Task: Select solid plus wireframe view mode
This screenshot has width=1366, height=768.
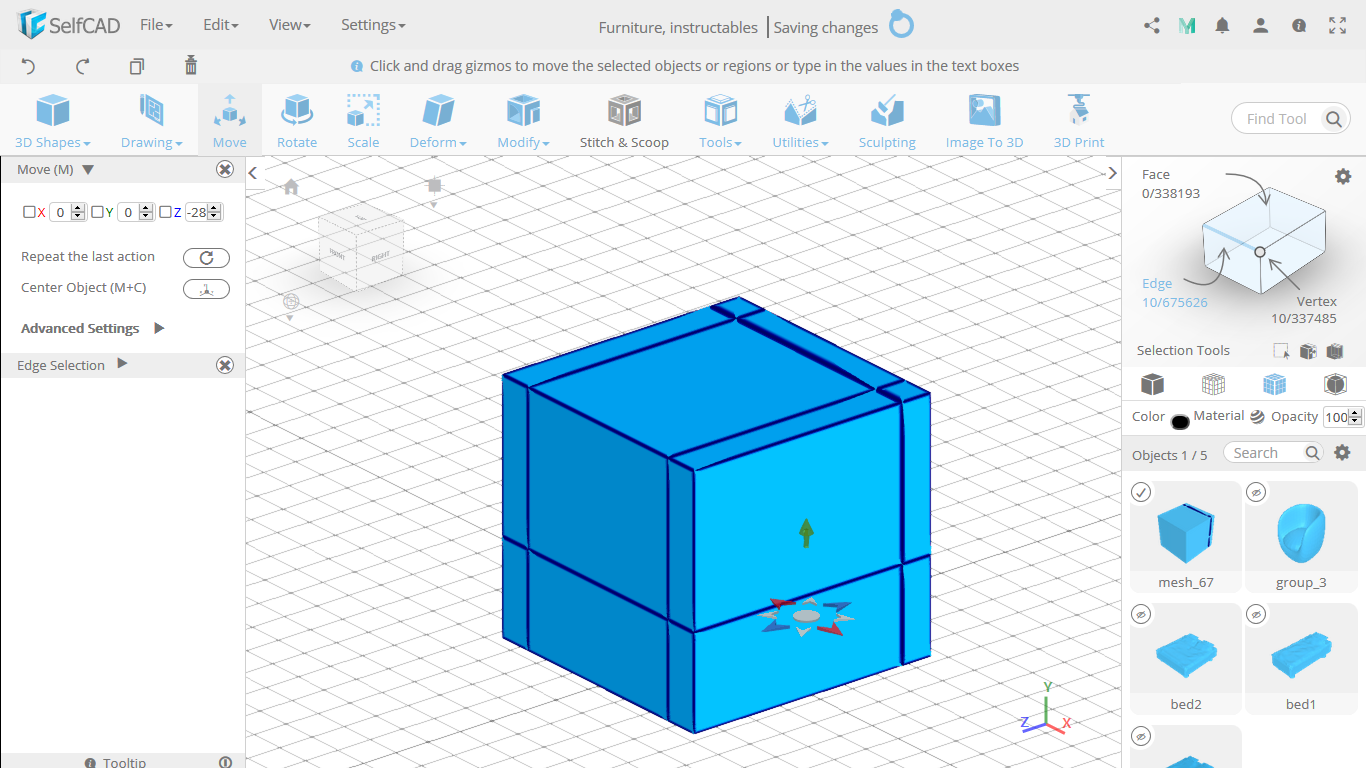Action: pyautogui.click(x=1274, y=384)
